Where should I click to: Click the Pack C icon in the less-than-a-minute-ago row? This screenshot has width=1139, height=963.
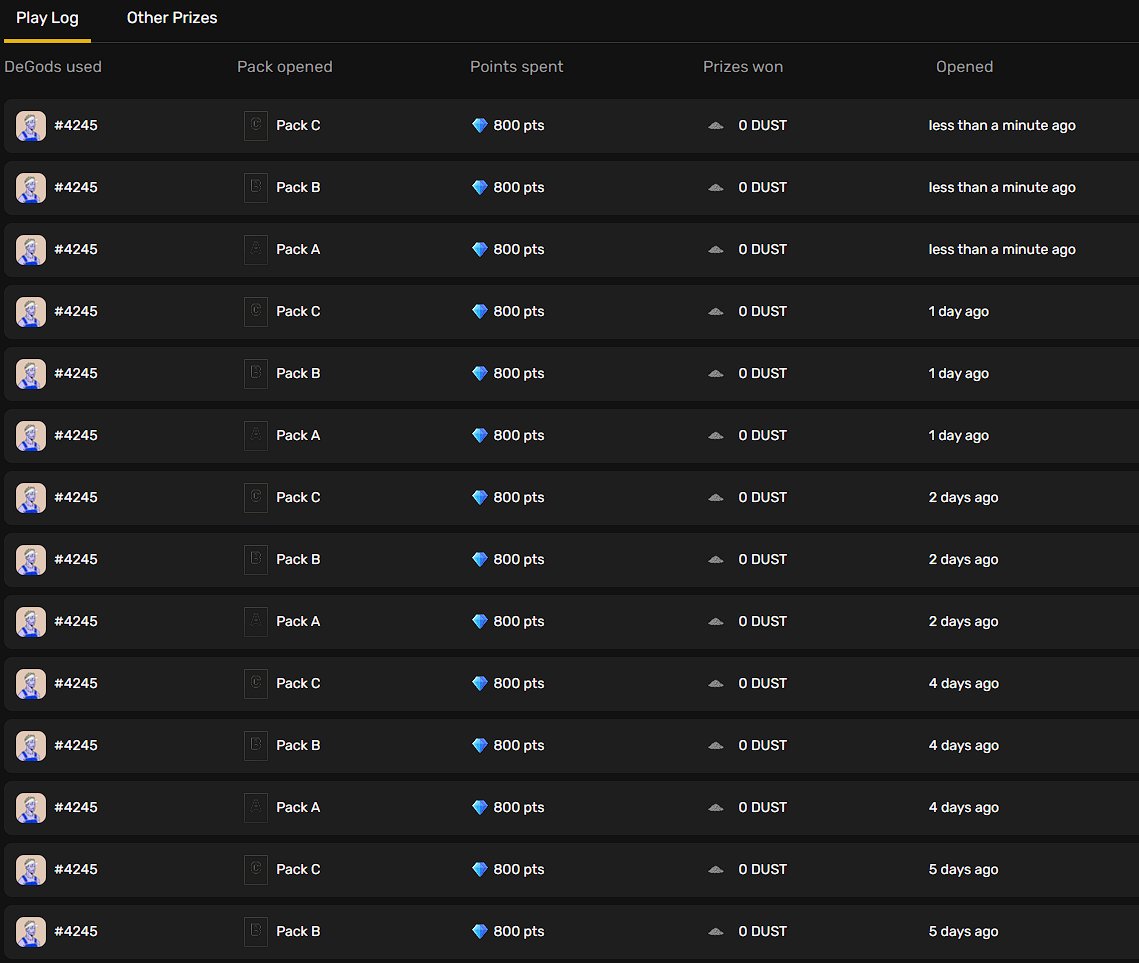pos(256,126)
